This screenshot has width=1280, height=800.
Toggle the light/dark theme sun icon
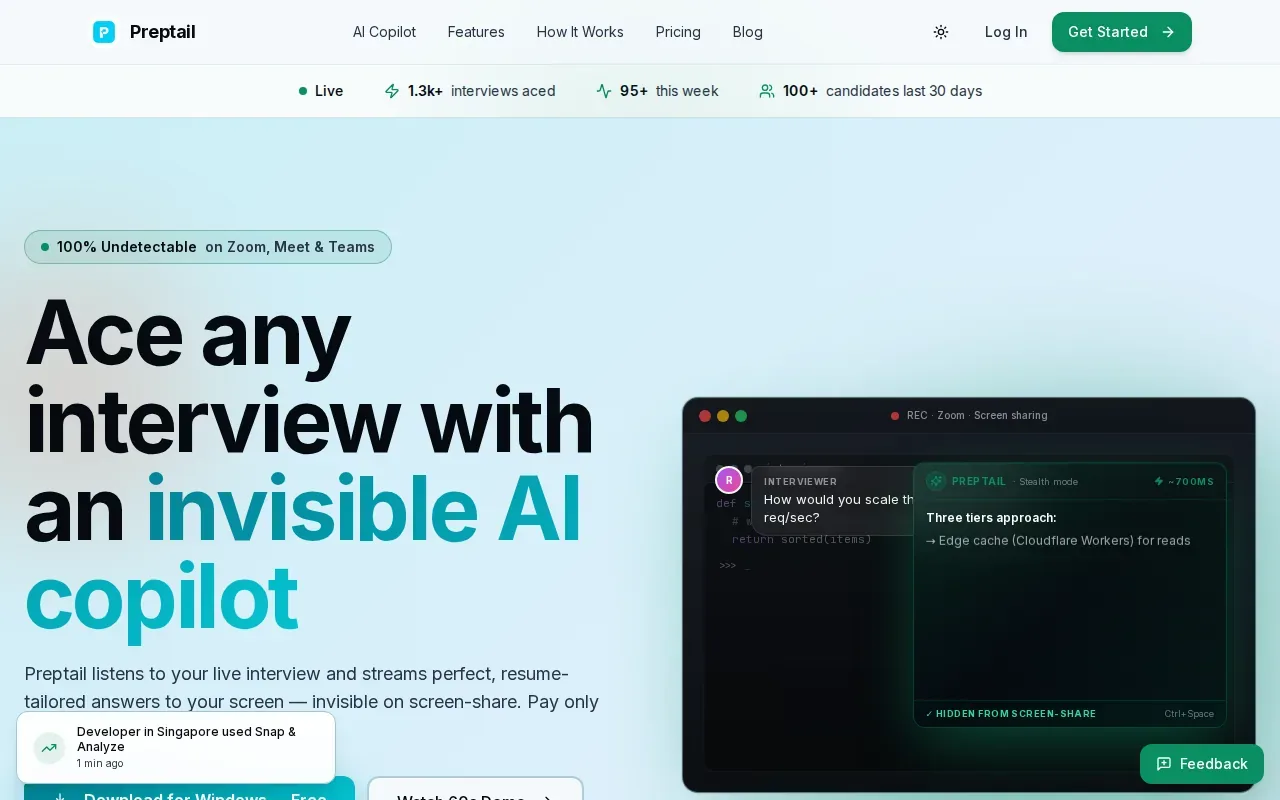[941, 32]
